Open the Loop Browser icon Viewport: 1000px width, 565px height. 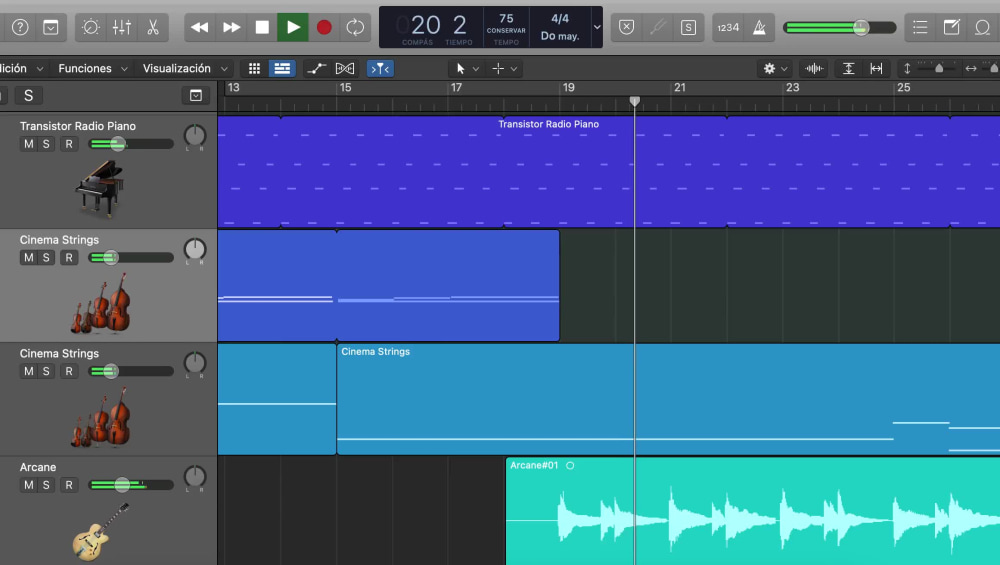coord(982,27)
